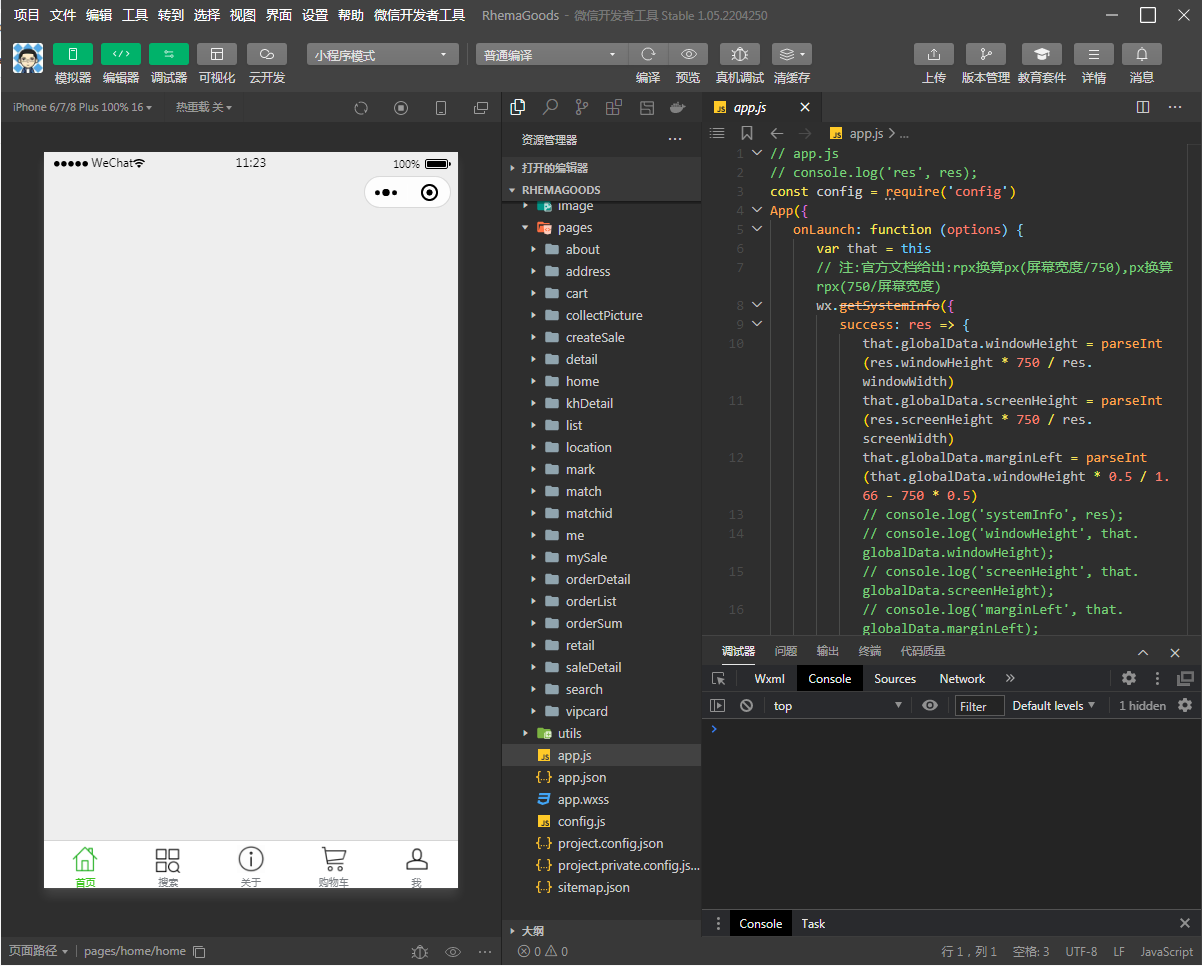Expand the utils folder
The image size is (1202, 966).
(x=569, y=733)
